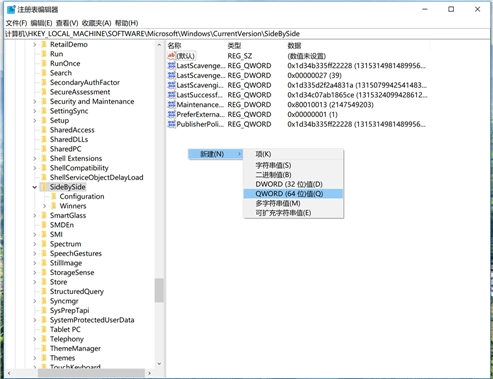Expand the SpeechGestures key
Screen dimensions: 493x379
pyautogui.click(x=35, y=253)
